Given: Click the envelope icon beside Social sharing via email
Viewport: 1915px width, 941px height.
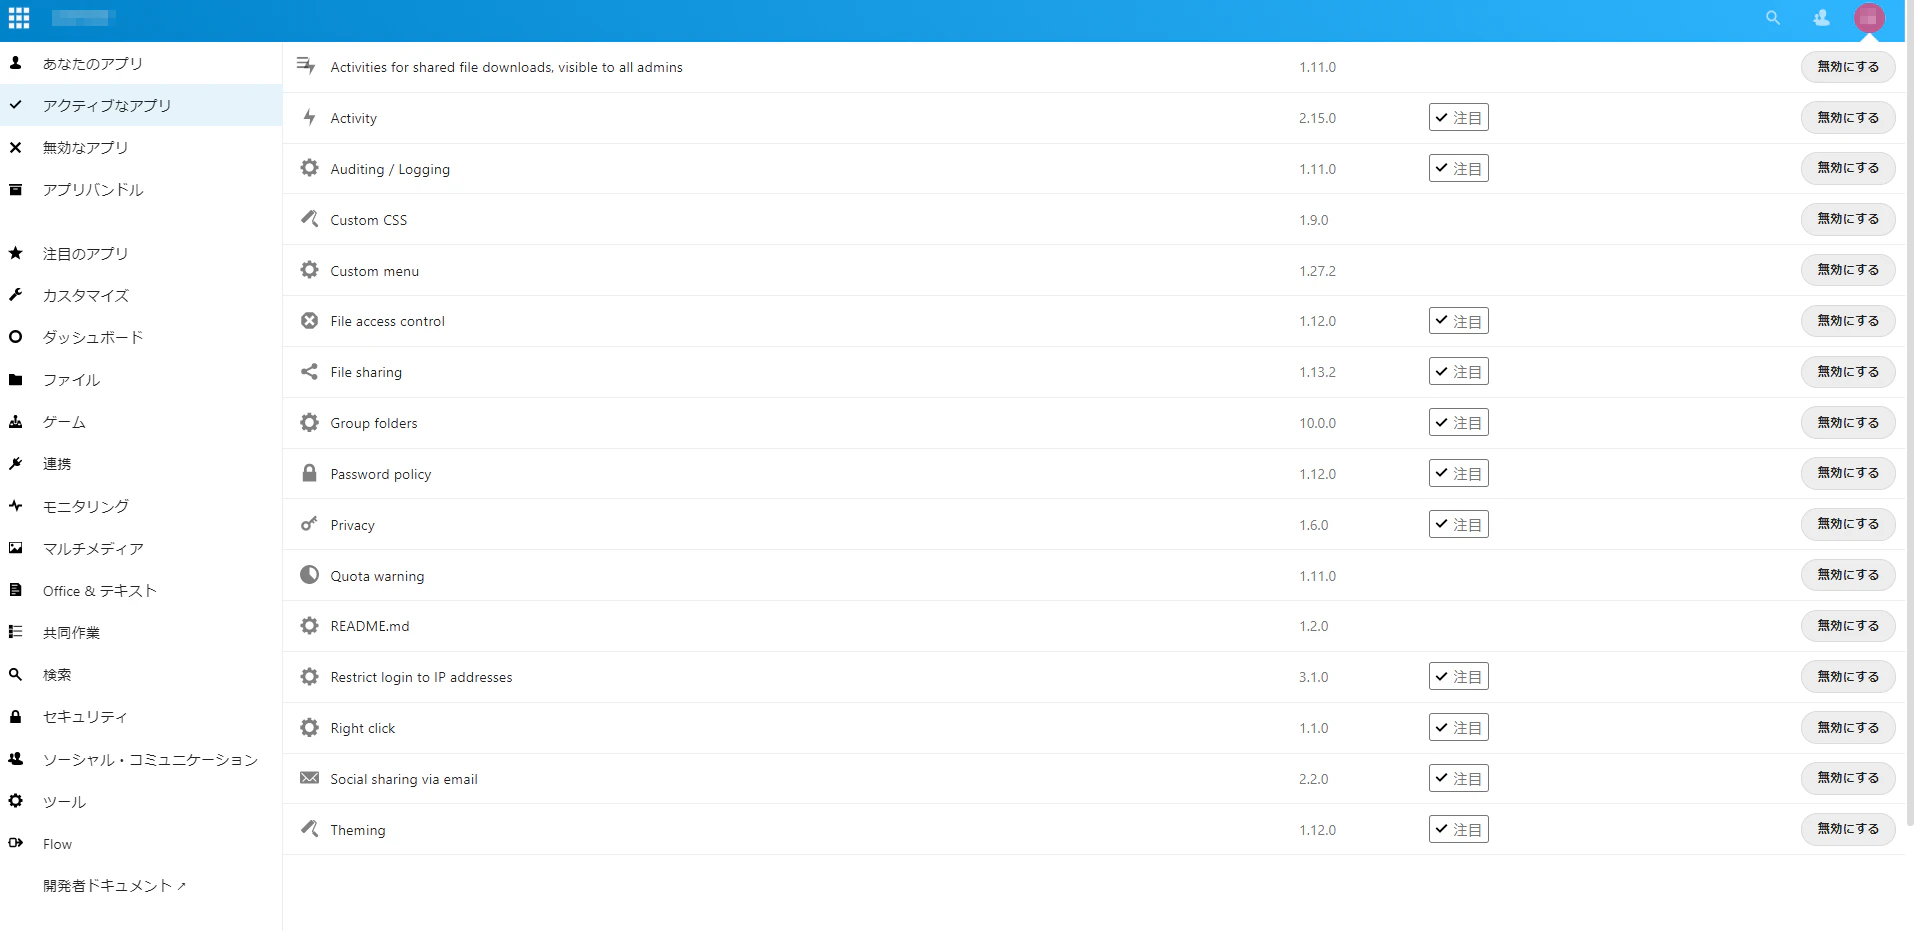Looking at the screenshot, I should click(x=310, y=778).
